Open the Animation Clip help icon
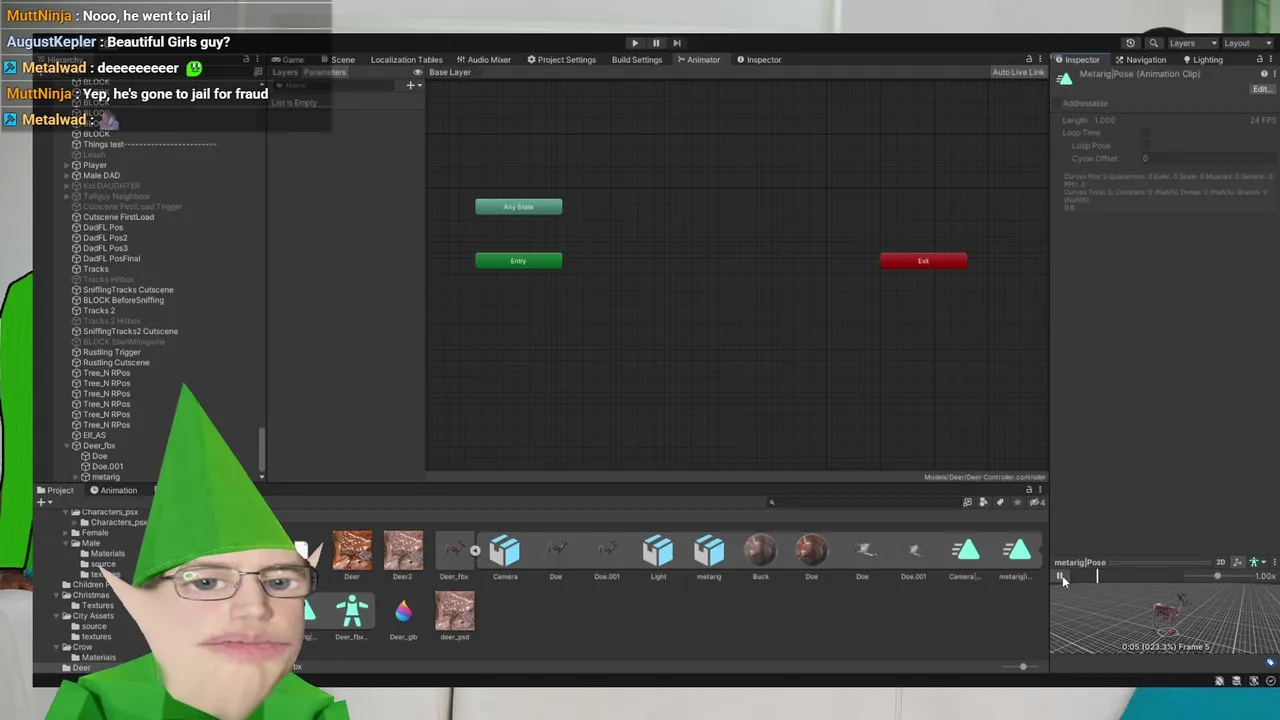Screen dimensions: 1280x720 (x=1264, y=74)
